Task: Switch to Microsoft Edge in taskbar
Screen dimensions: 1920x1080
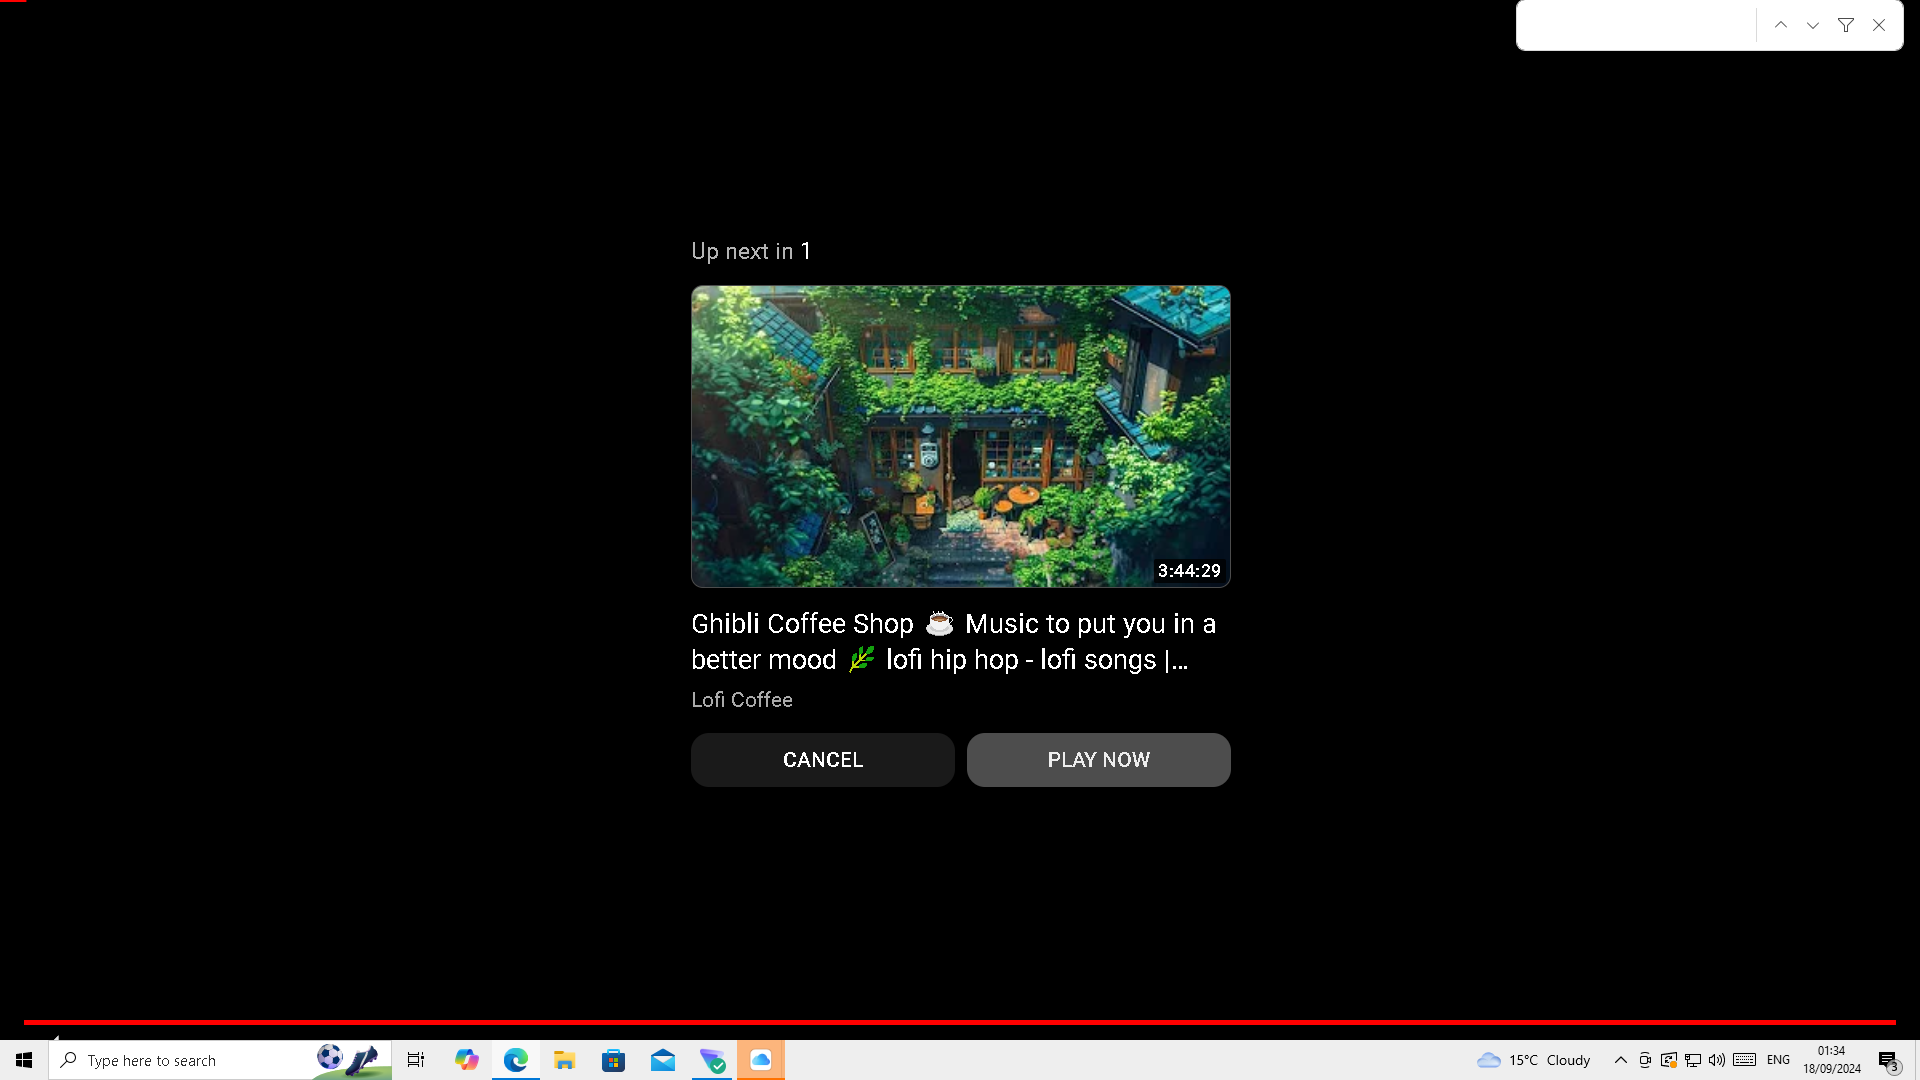Action: click(x=515, y=1060)
